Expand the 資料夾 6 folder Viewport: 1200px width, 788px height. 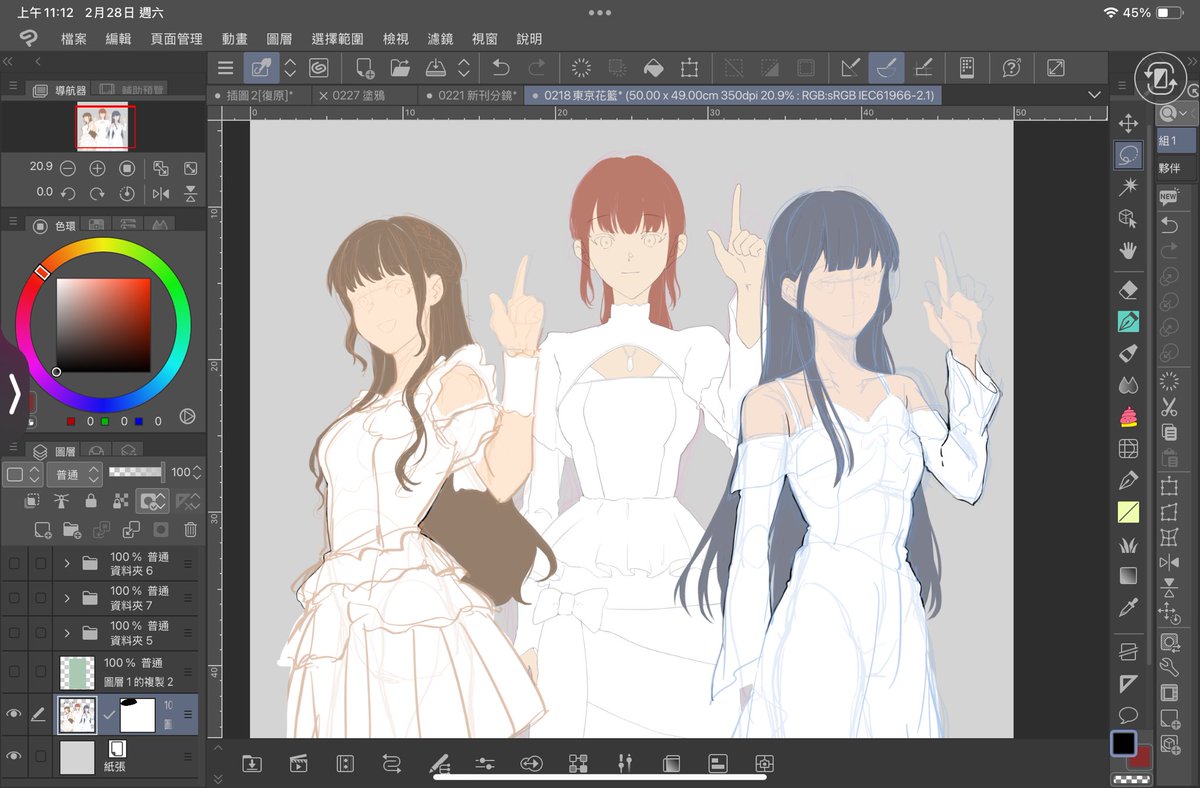coord(67,564)
